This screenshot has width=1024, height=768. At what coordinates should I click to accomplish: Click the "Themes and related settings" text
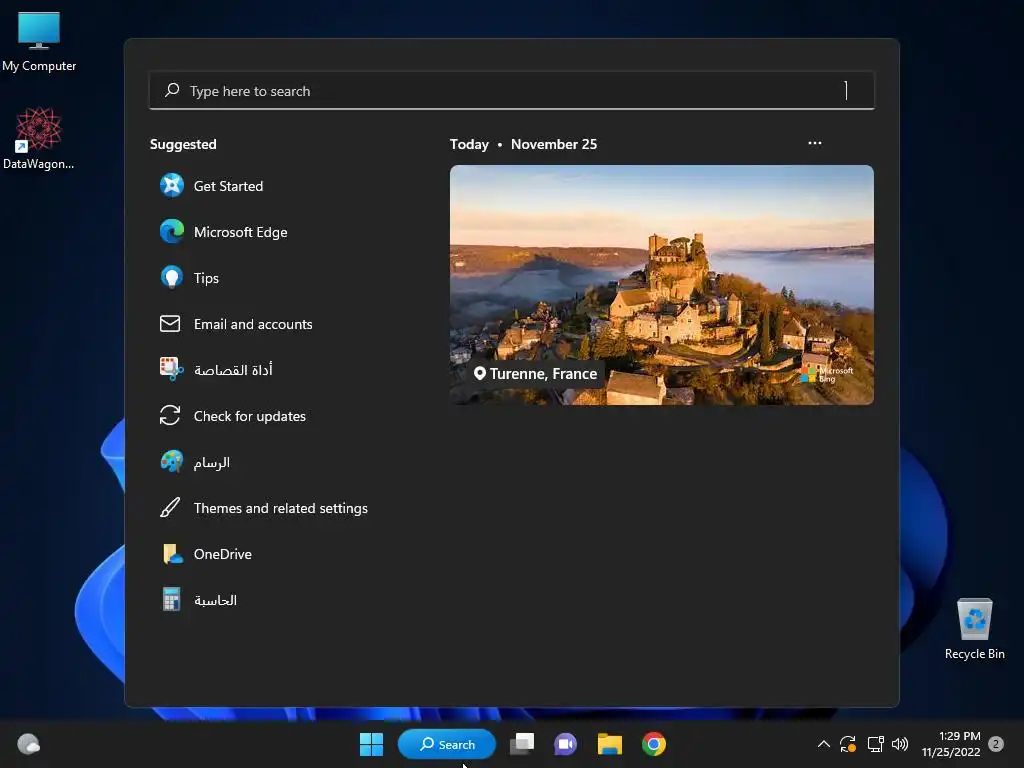click(281, 508)
